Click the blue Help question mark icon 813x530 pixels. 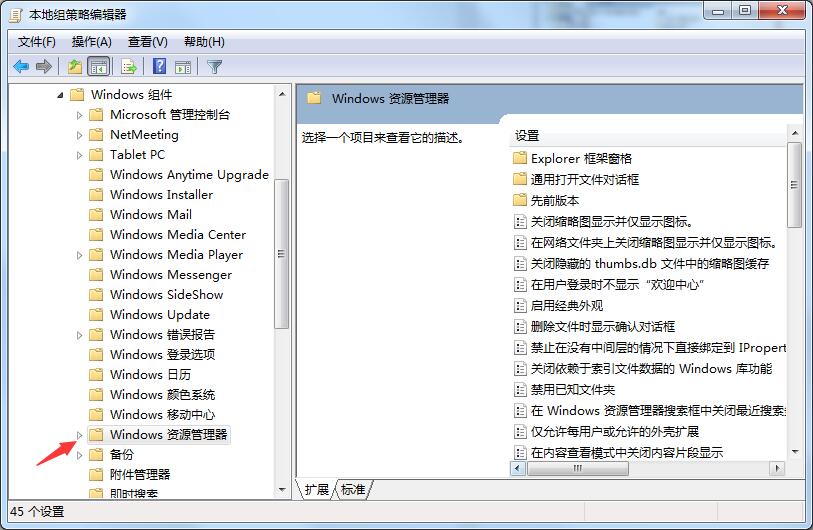(x=159, y=67)
